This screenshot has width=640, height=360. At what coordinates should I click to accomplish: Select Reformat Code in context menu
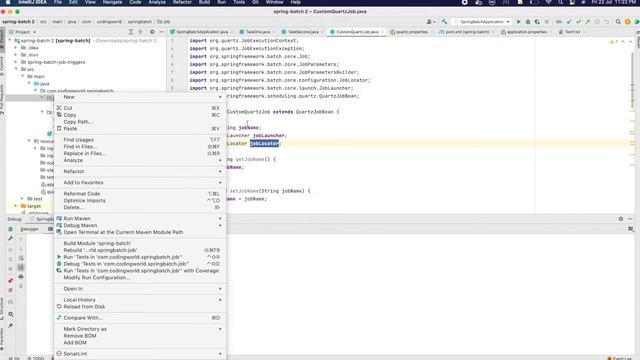[140, 194]
